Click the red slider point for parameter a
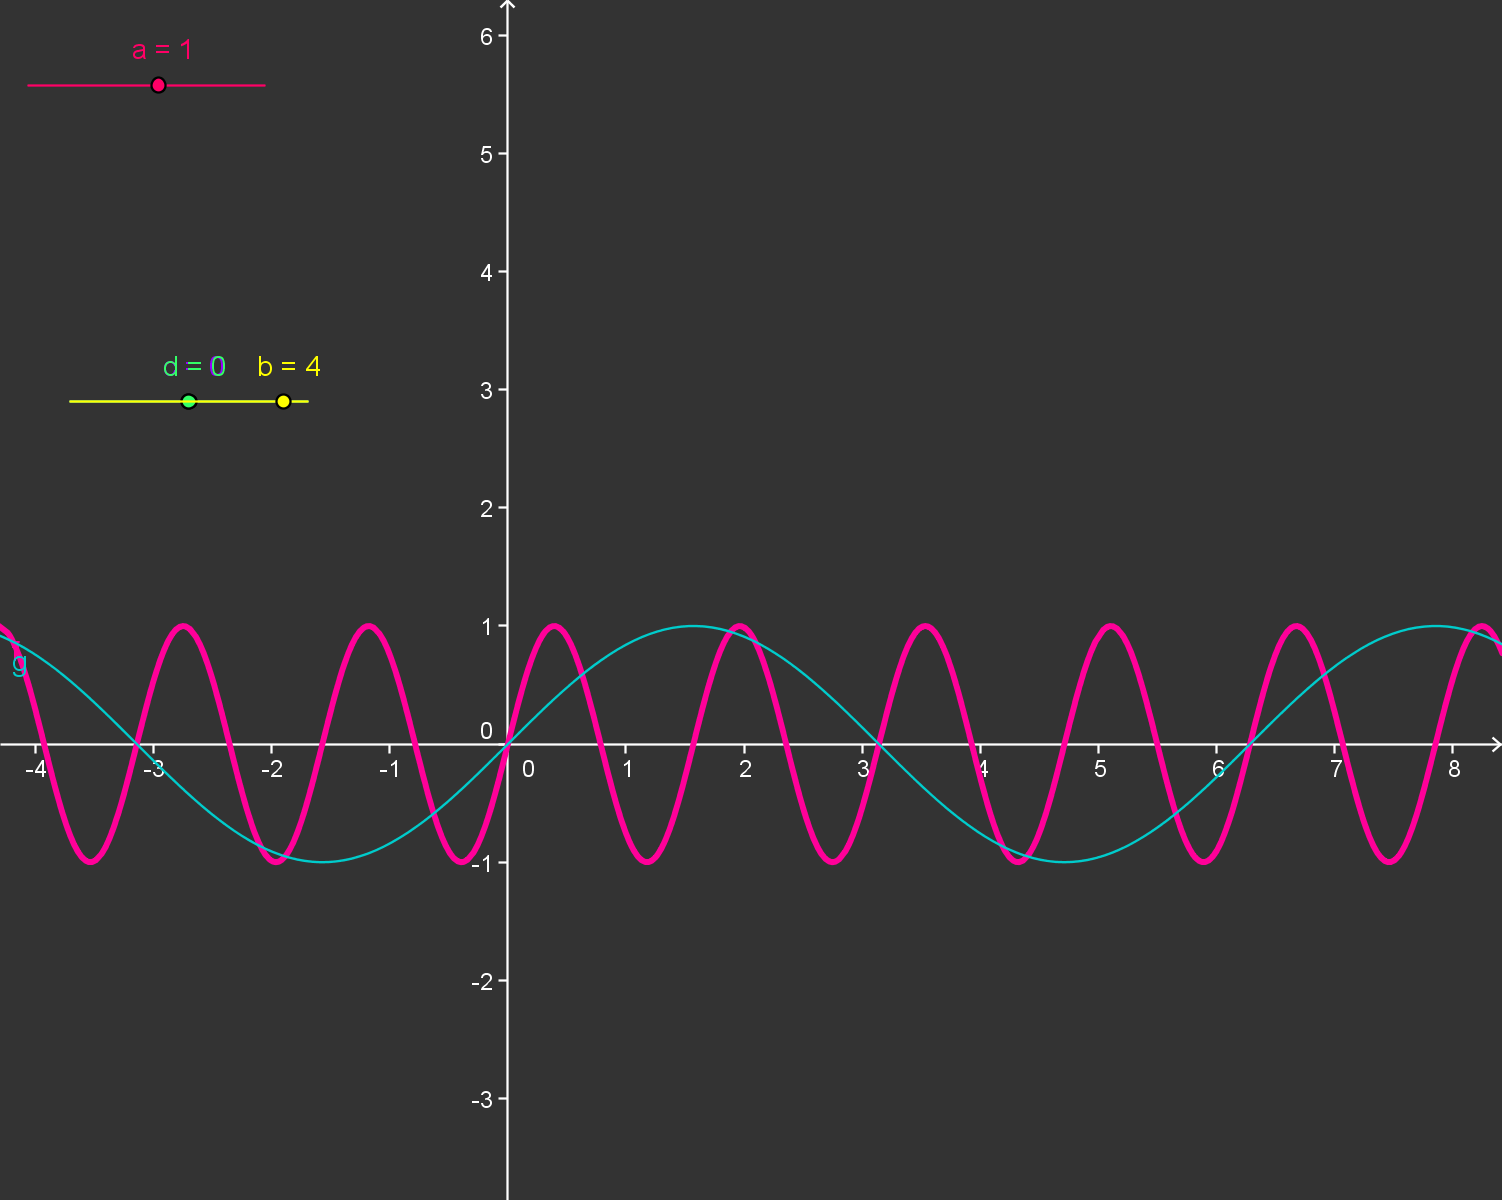Screen dimensions: 1502x1200 click(x=158, y=85)
